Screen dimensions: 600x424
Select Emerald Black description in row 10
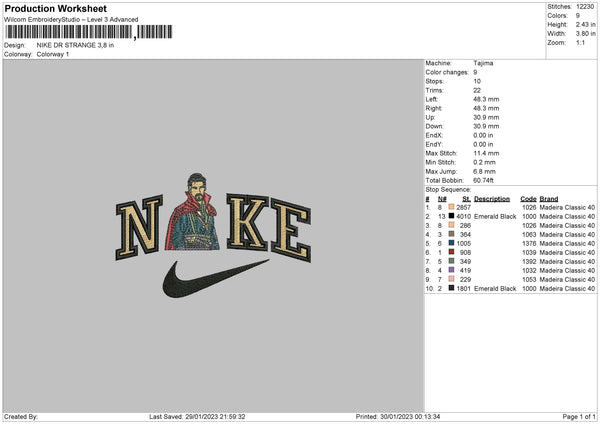[x=495, y=289]
